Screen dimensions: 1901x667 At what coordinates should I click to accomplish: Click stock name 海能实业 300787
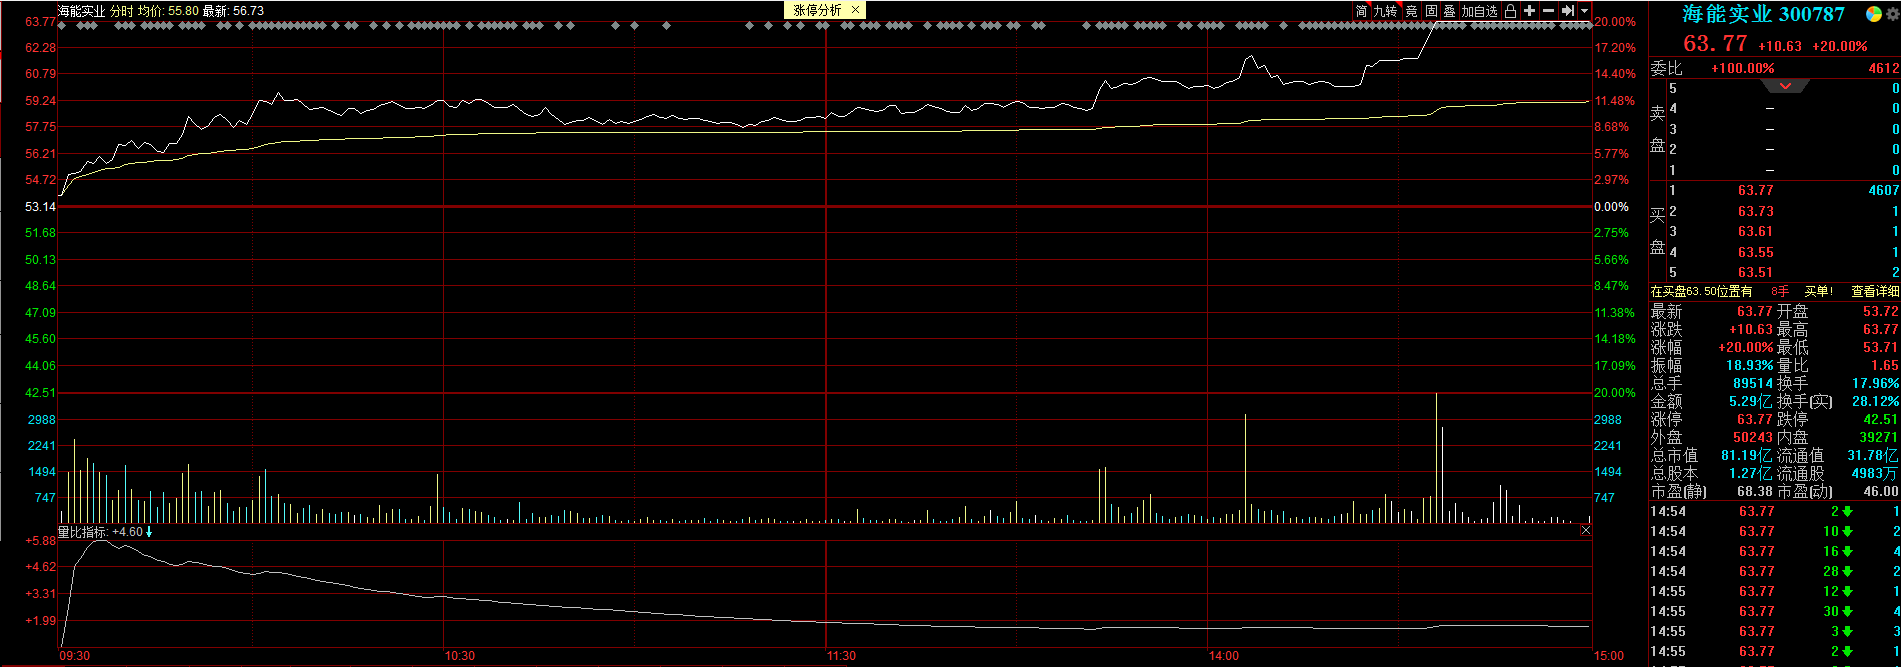(1763, 14)
